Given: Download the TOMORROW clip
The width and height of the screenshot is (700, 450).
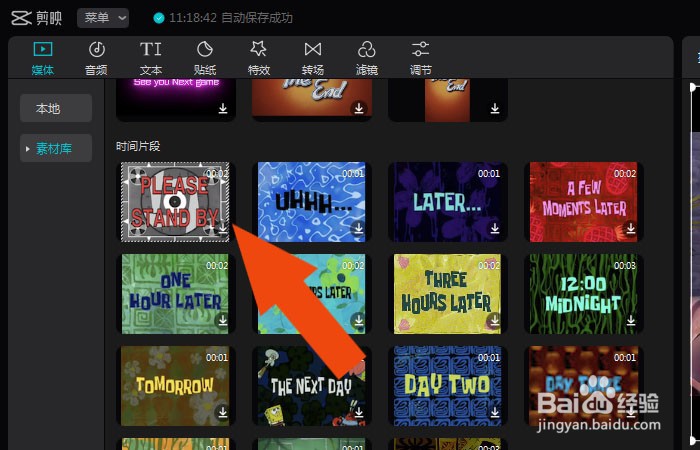Looking at the screenshot, I should (222, 412).
